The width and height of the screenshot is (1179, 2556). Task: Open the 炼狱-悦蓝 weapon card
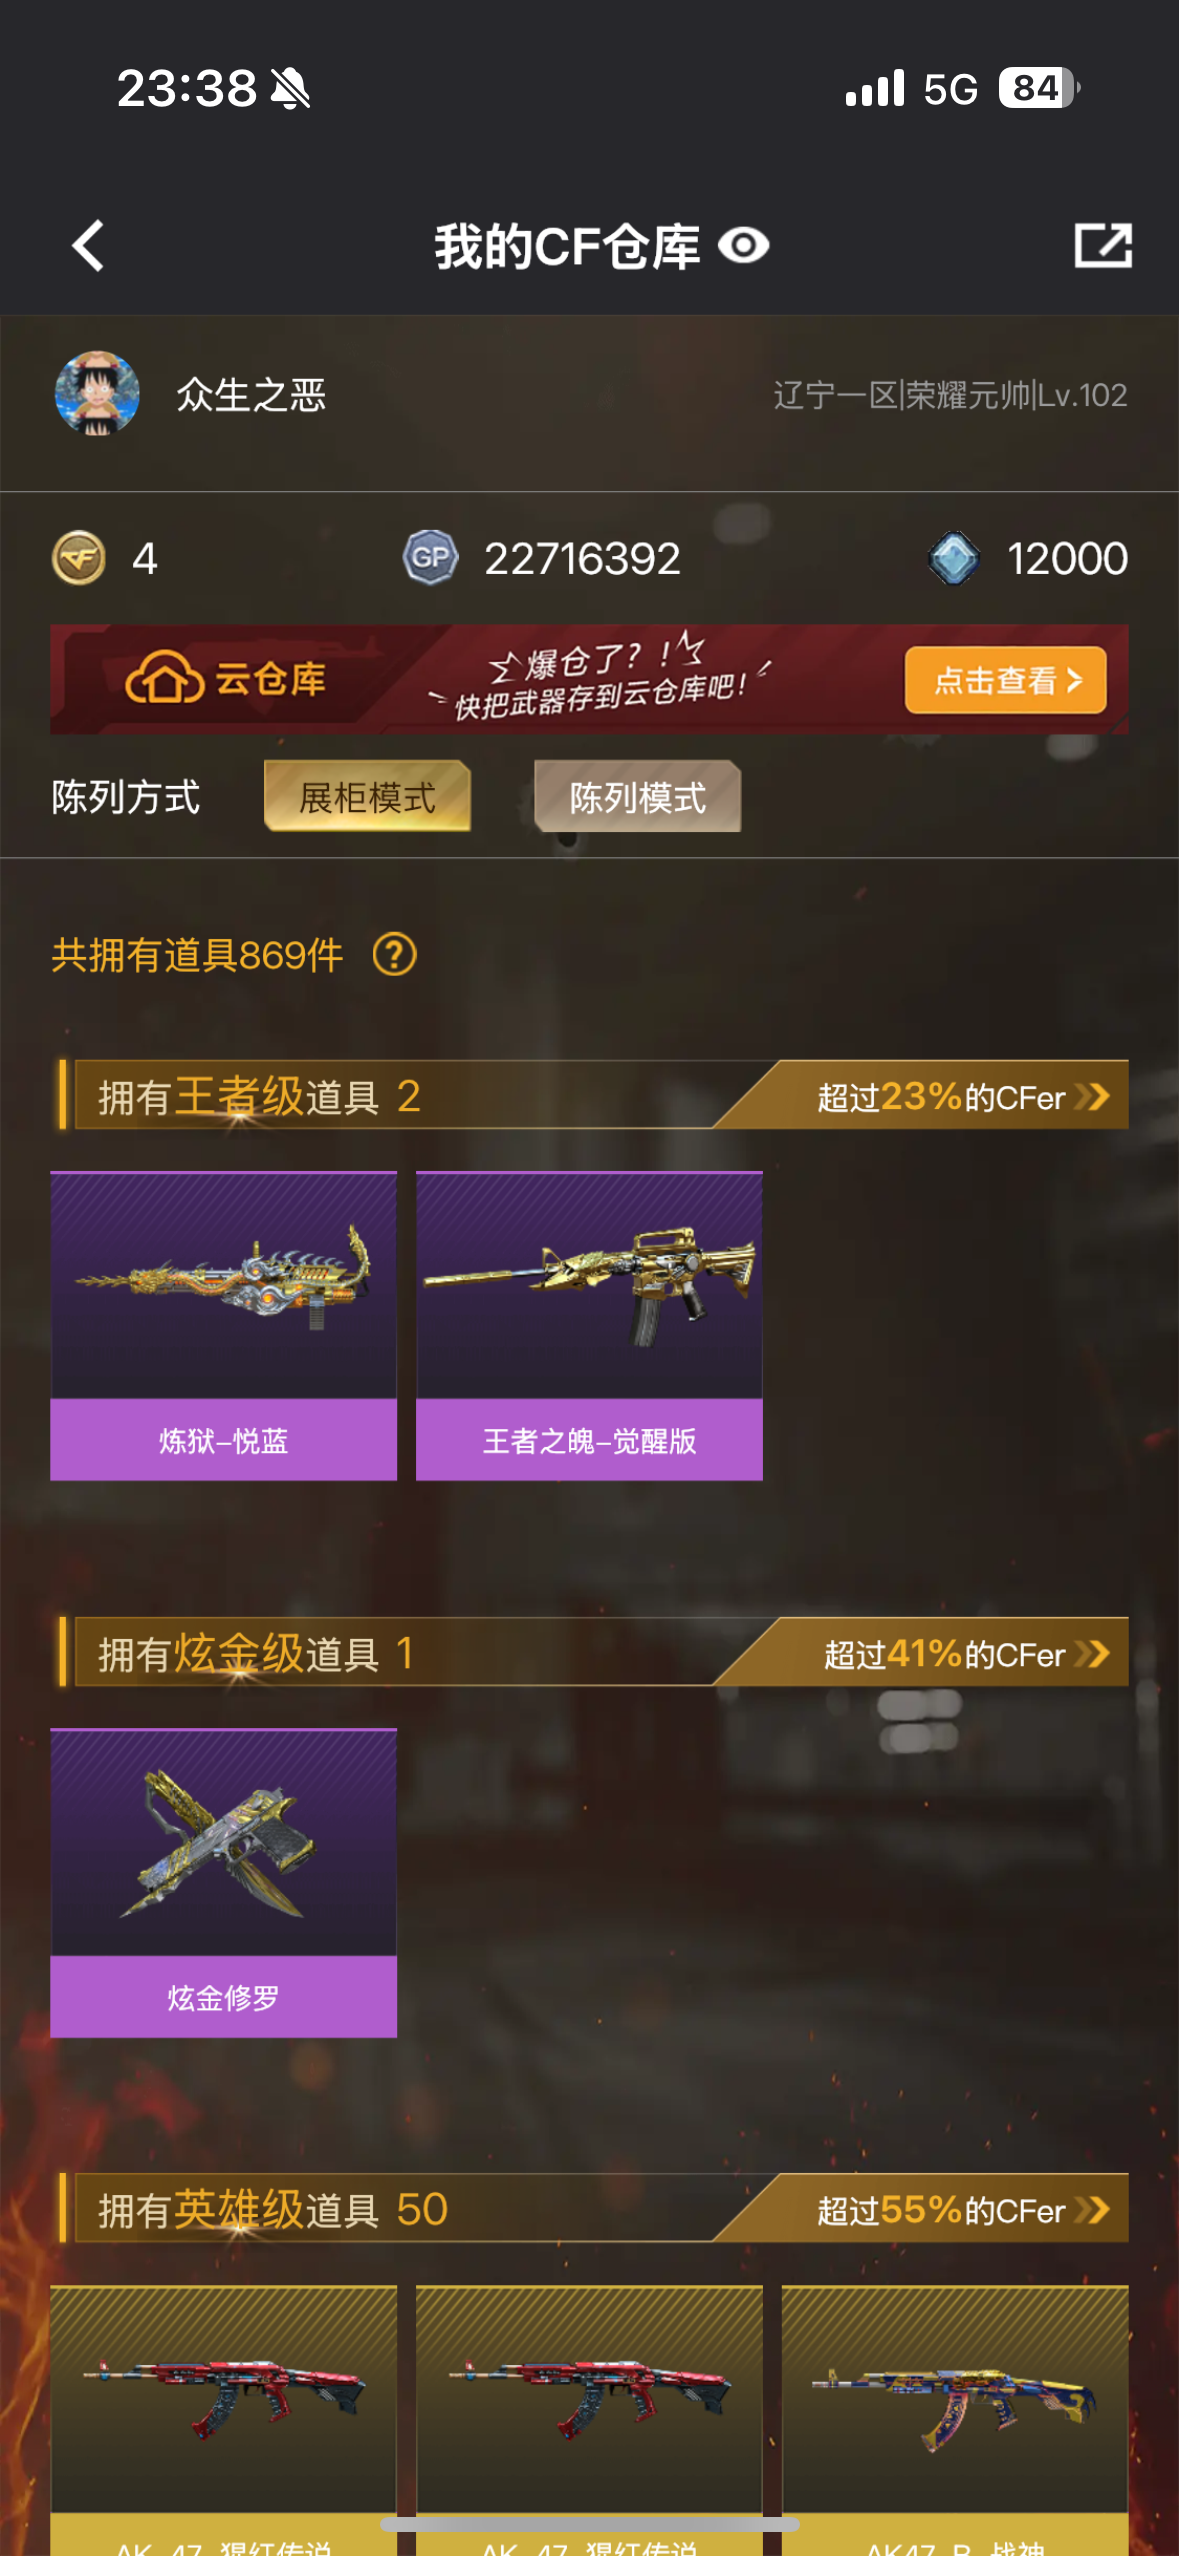pos(224,1326)
